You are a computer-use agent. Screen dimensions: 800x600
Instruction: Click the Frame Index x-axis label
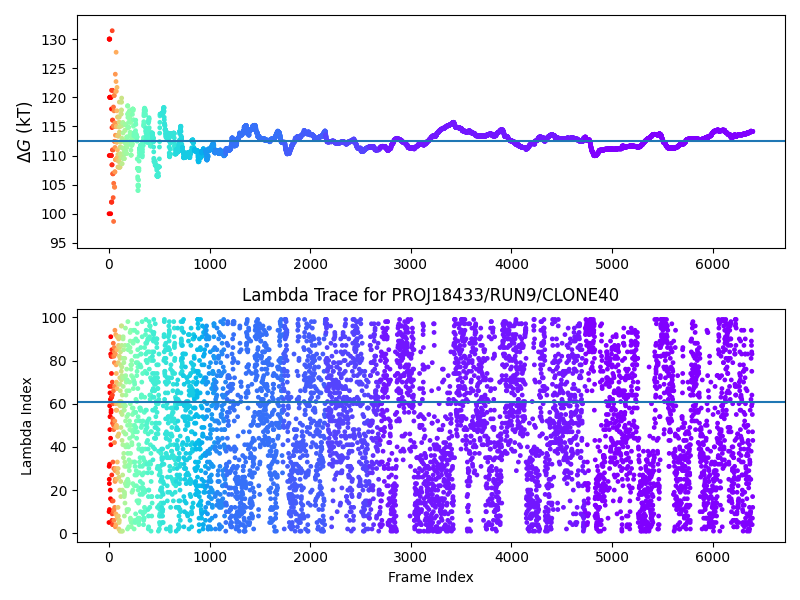(430, 577)
